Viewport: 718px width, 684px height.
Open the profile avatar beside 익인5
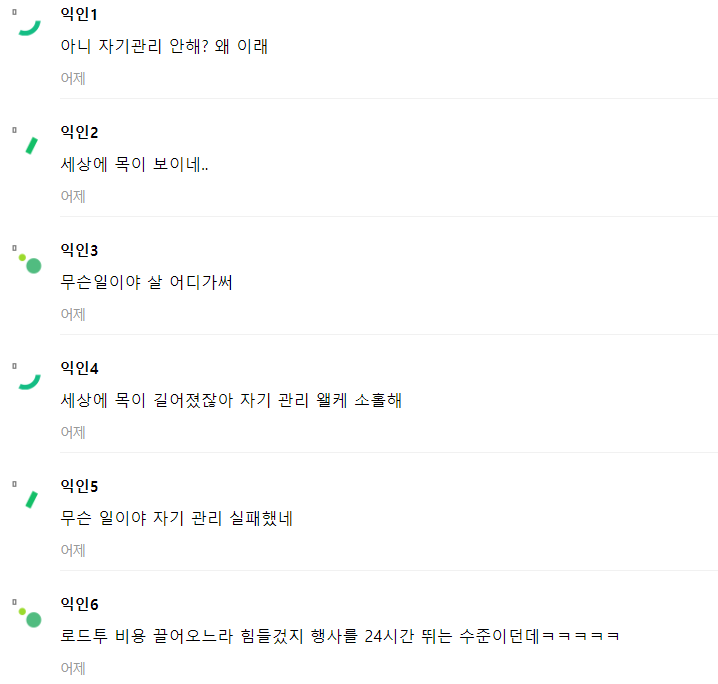click(x=30, y=499)
